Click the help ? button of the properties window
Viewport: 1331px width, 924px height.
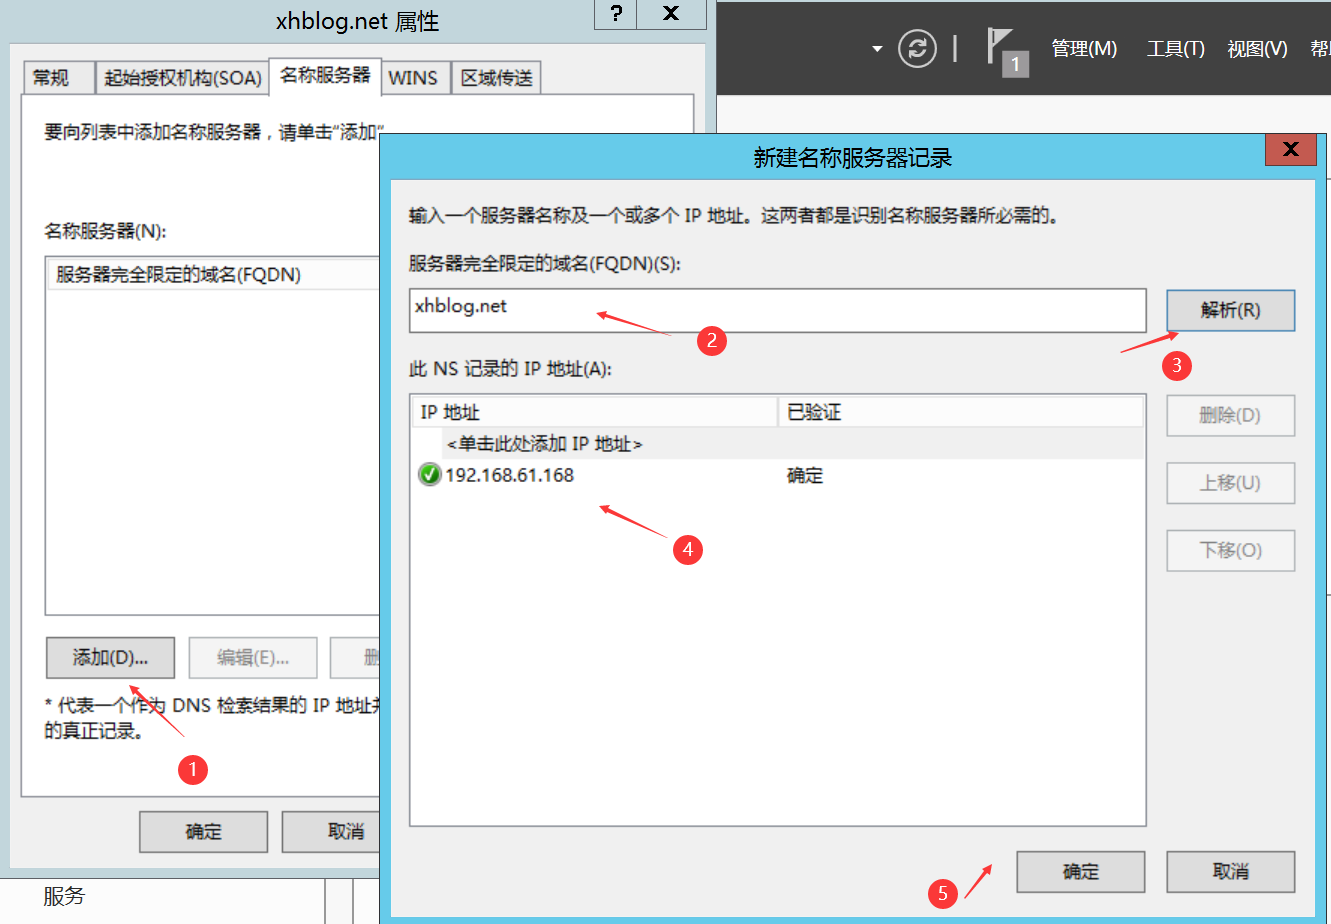pyautogui.click(x=616, y=13)
